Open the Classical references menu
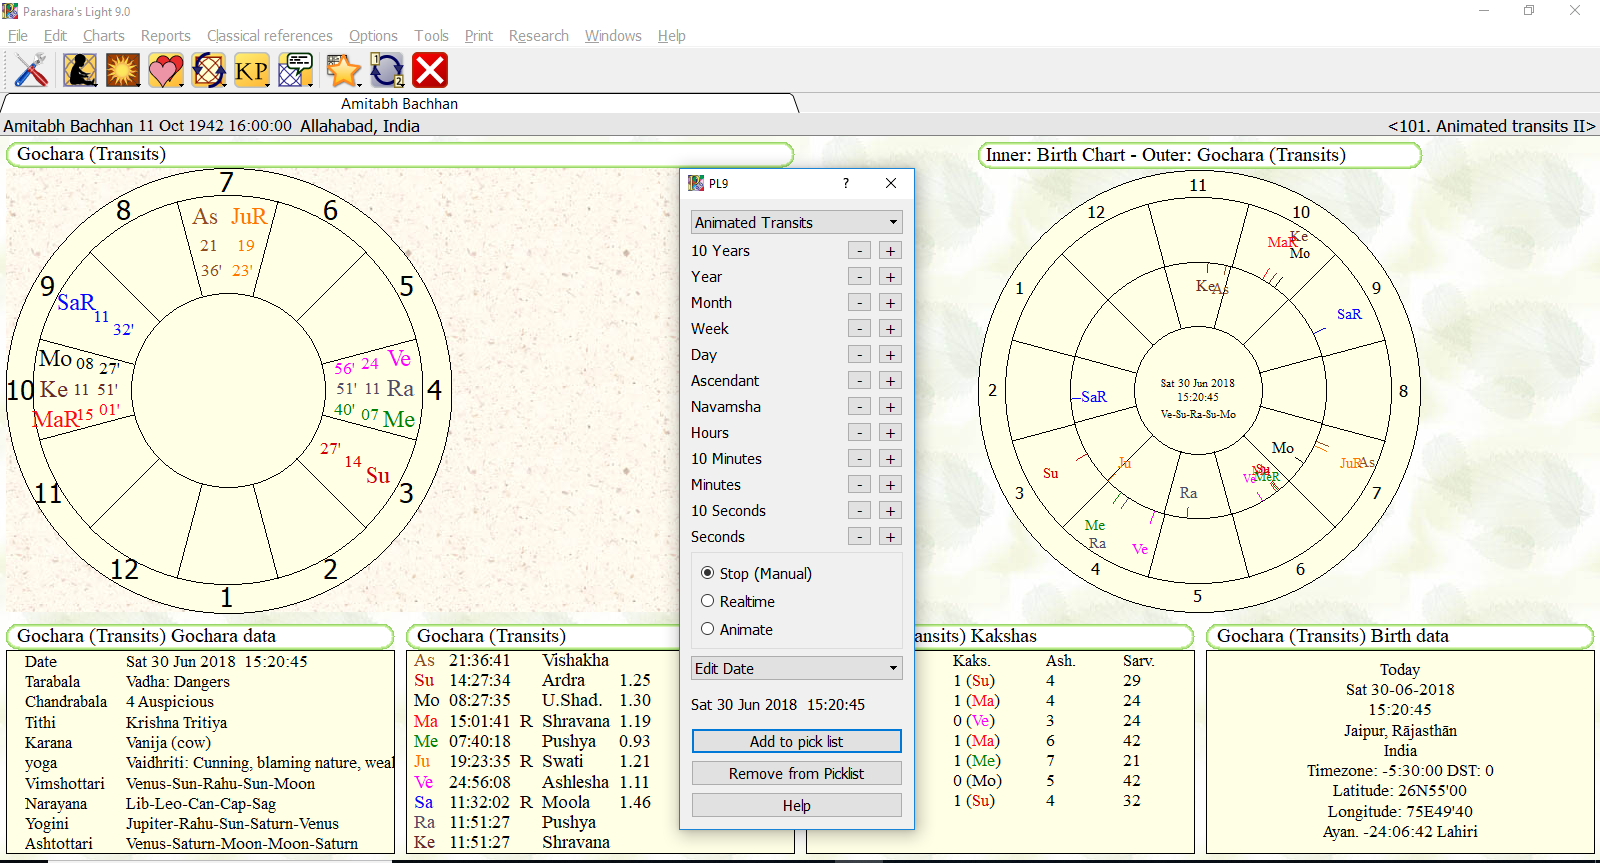The width and height of the screenshot is (1600, 863). 270,36
